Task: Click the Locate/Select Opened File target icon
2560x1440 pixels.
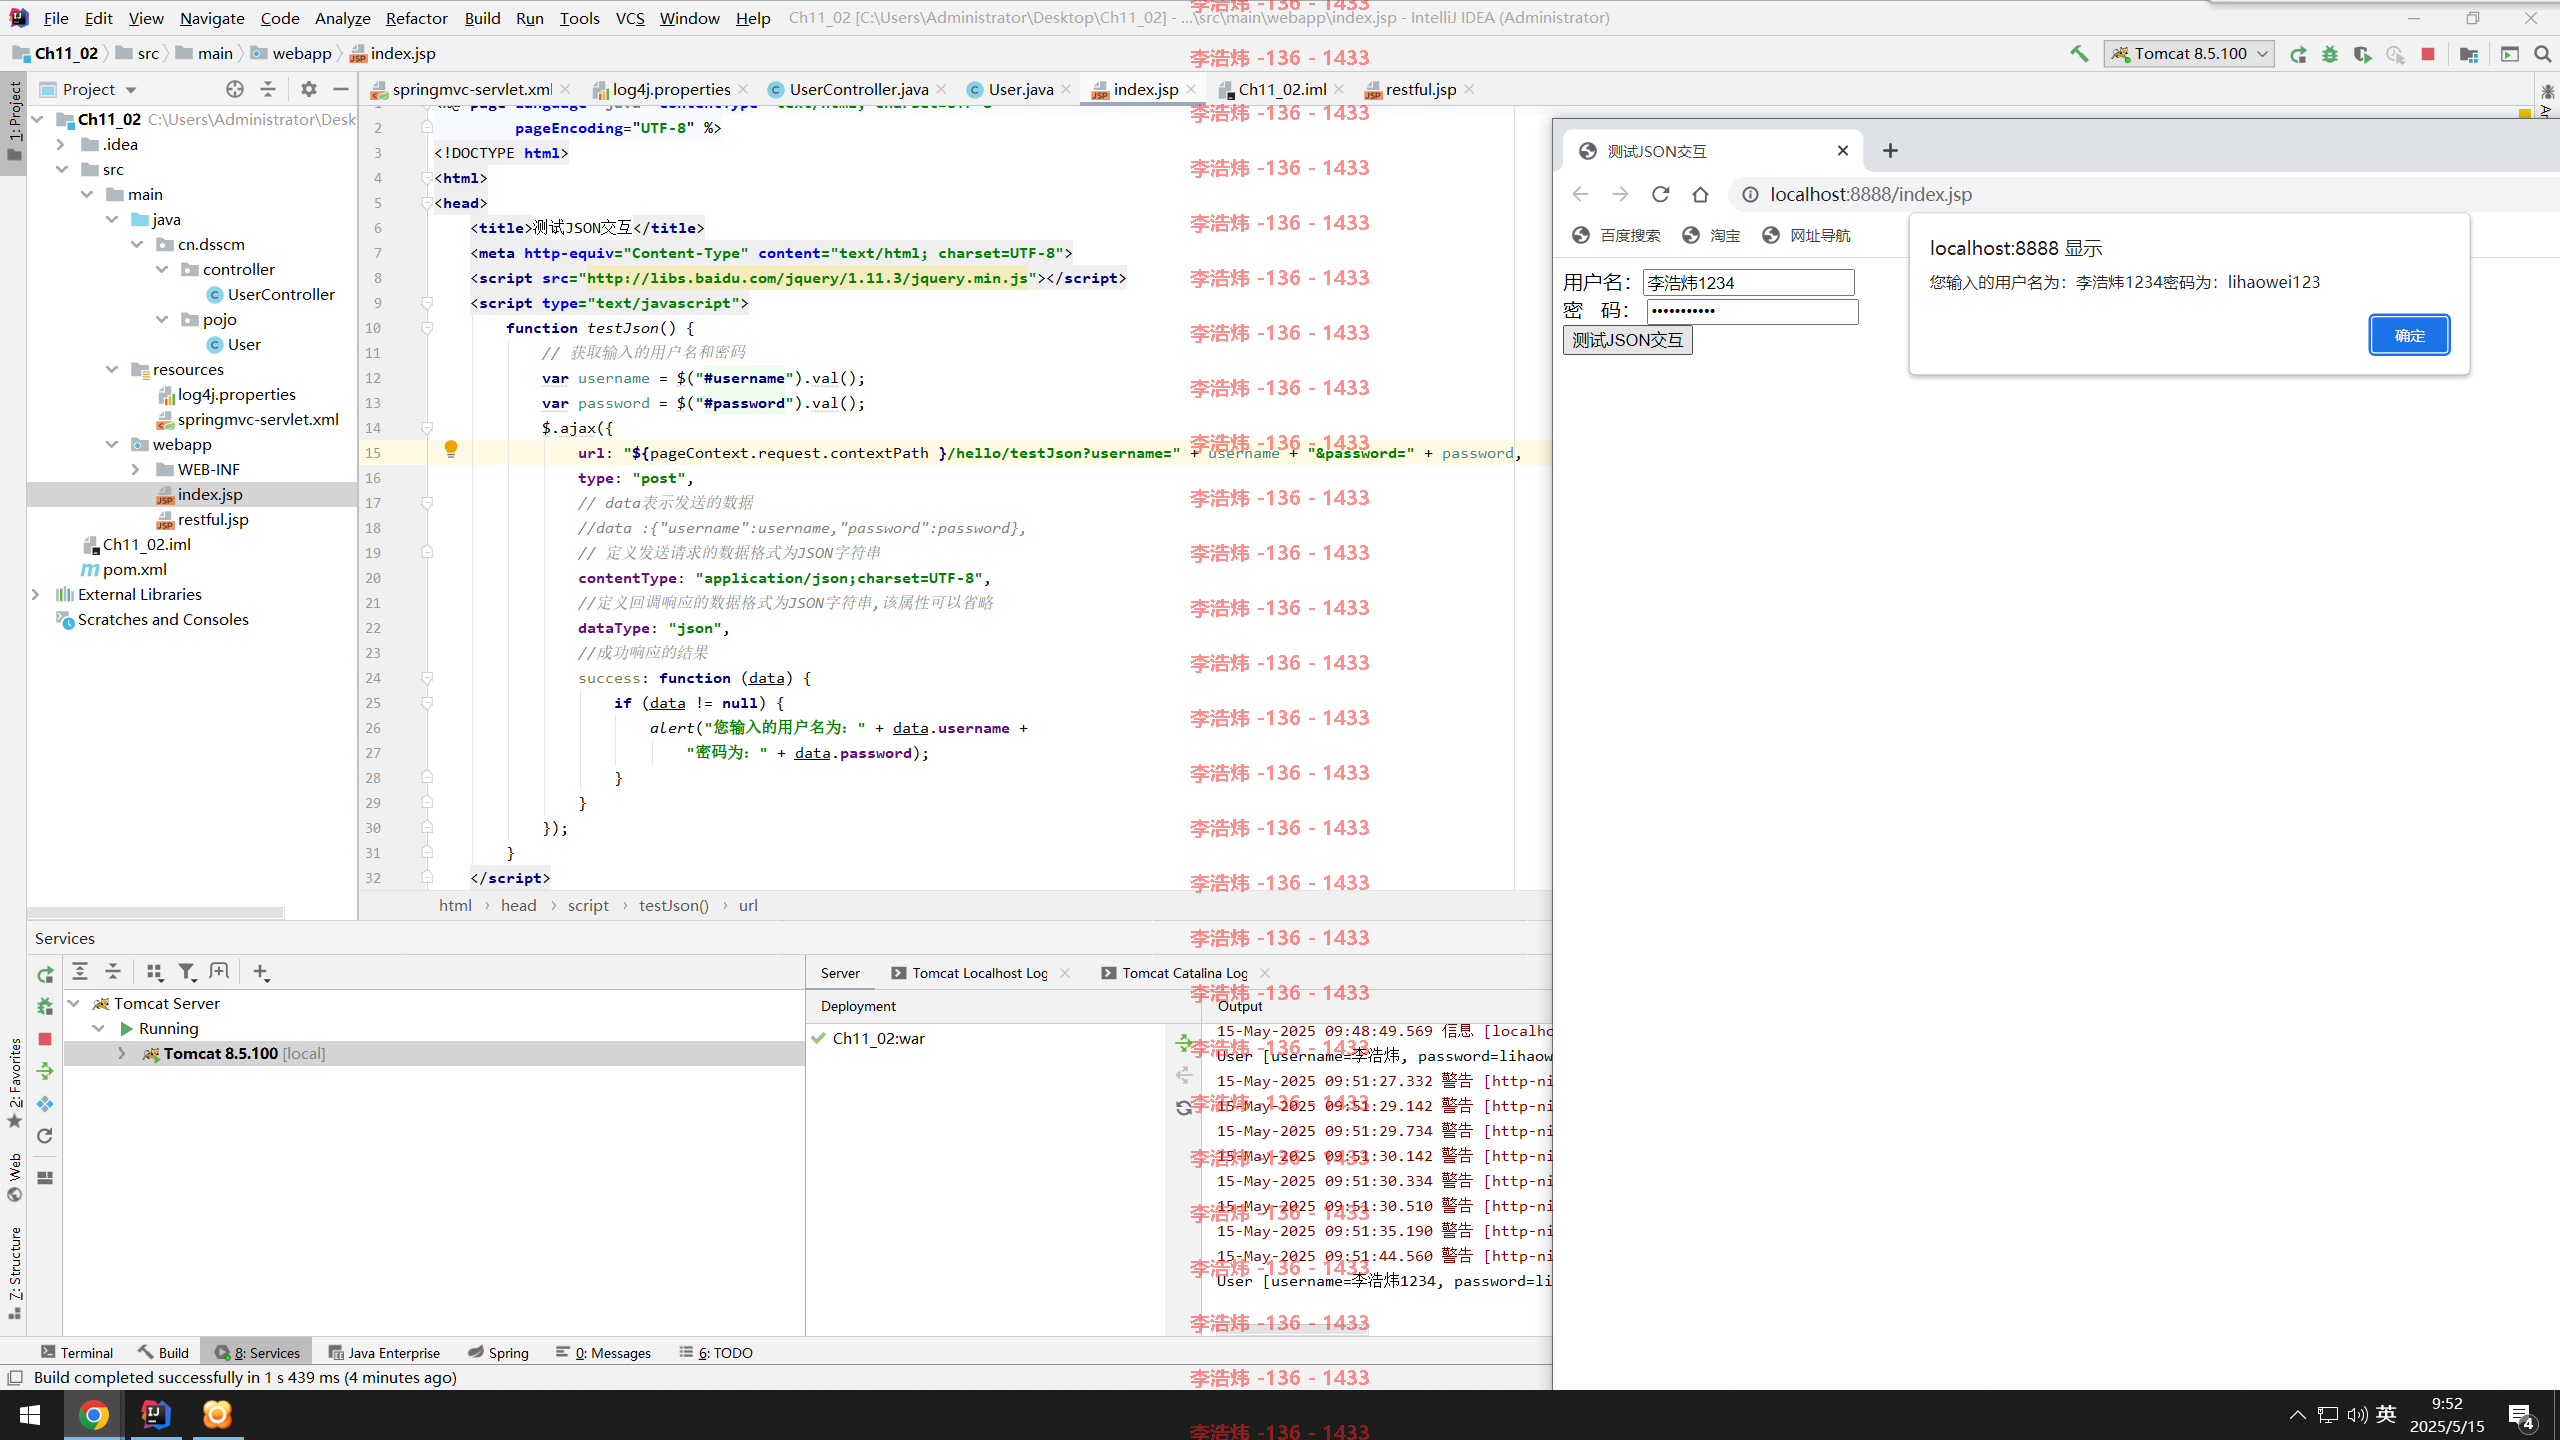Action: click(235, 89)
